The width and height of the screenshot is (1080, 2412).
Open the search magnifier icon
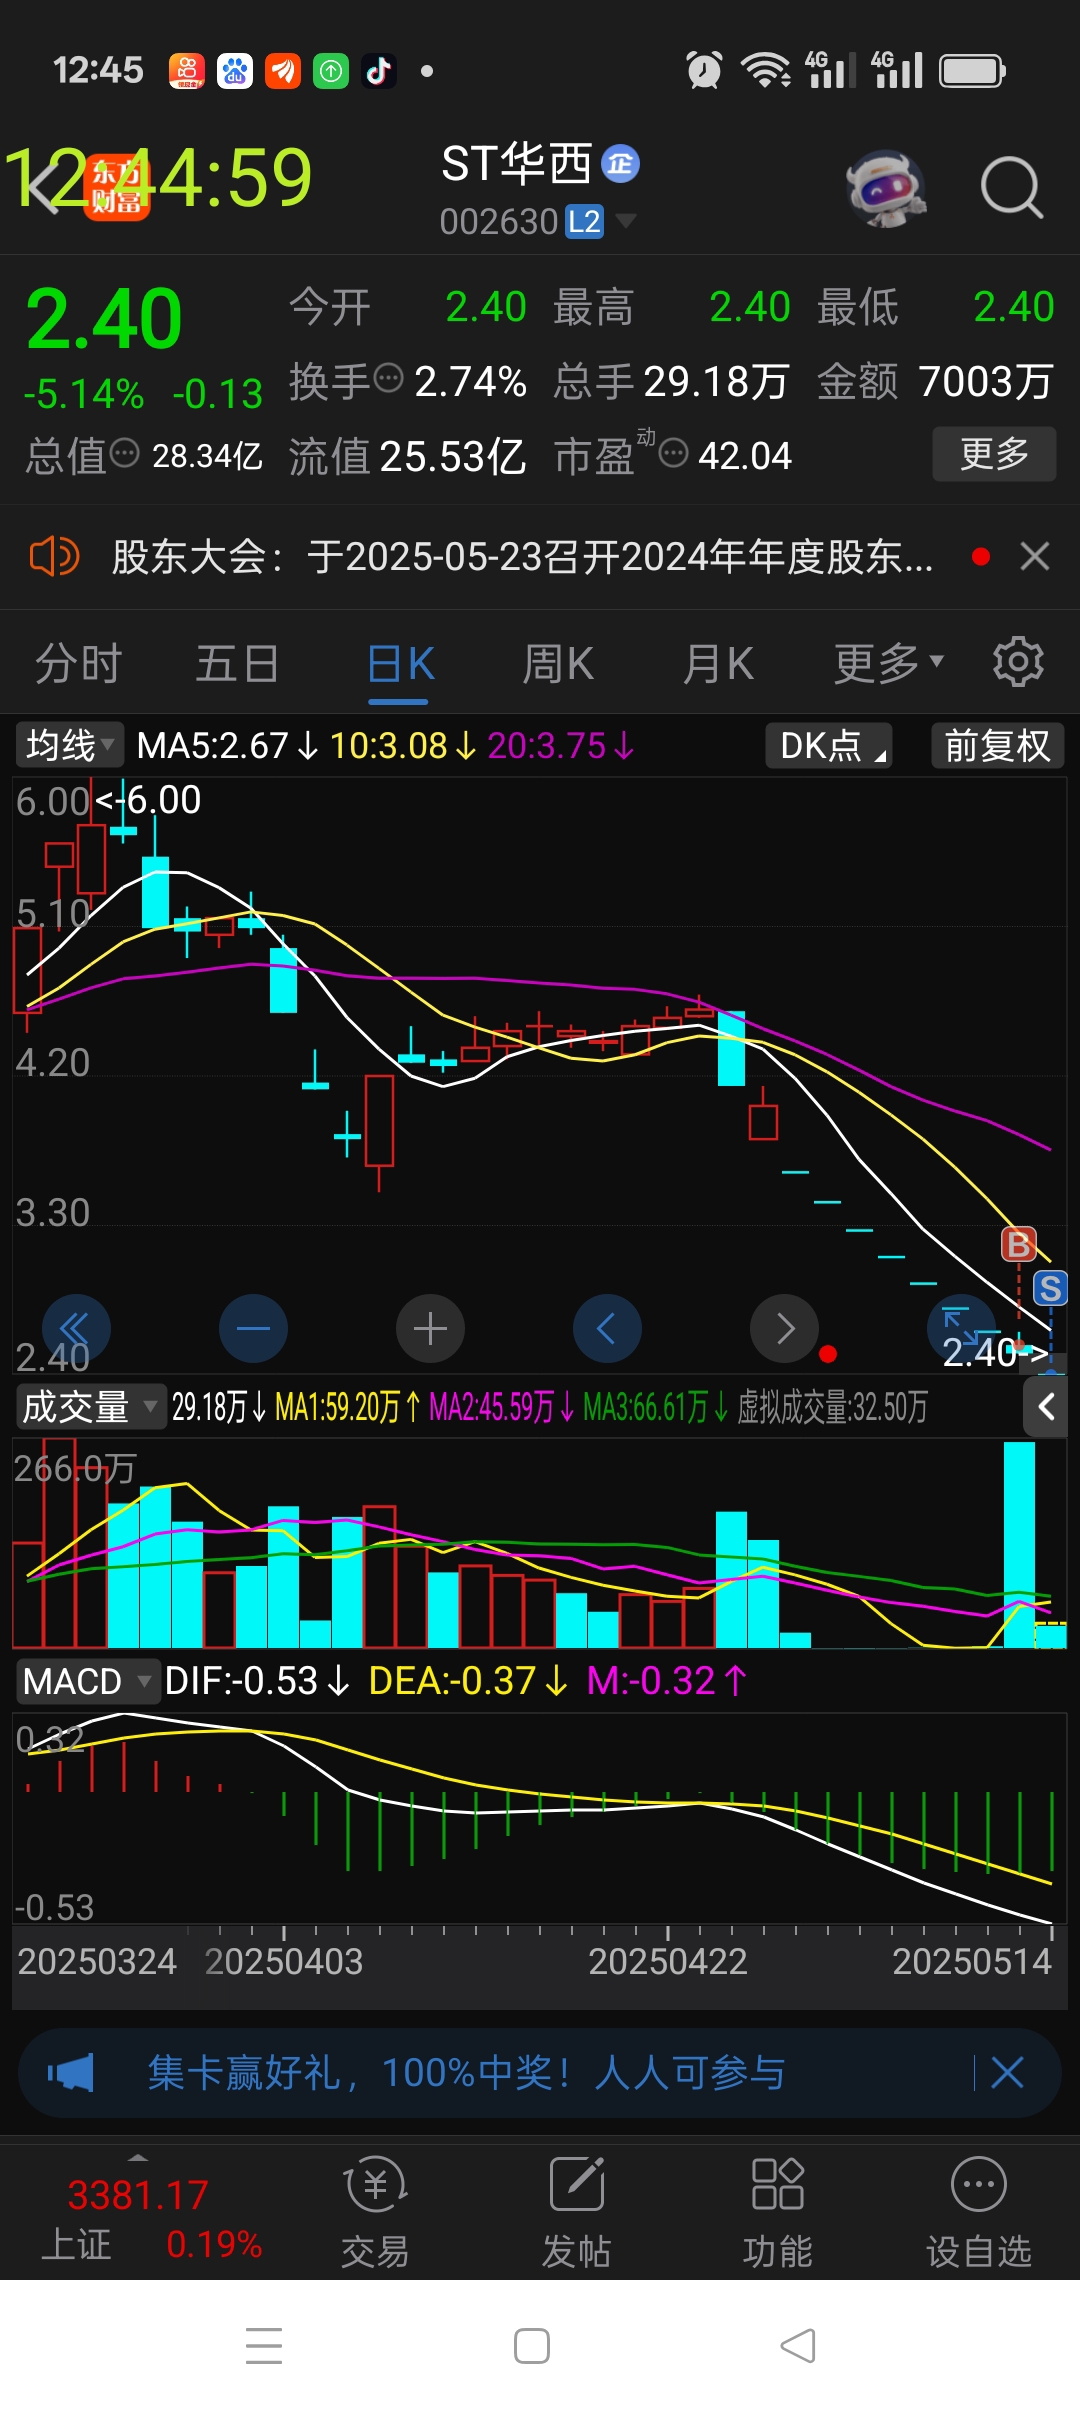click(x=1012, y=187)
